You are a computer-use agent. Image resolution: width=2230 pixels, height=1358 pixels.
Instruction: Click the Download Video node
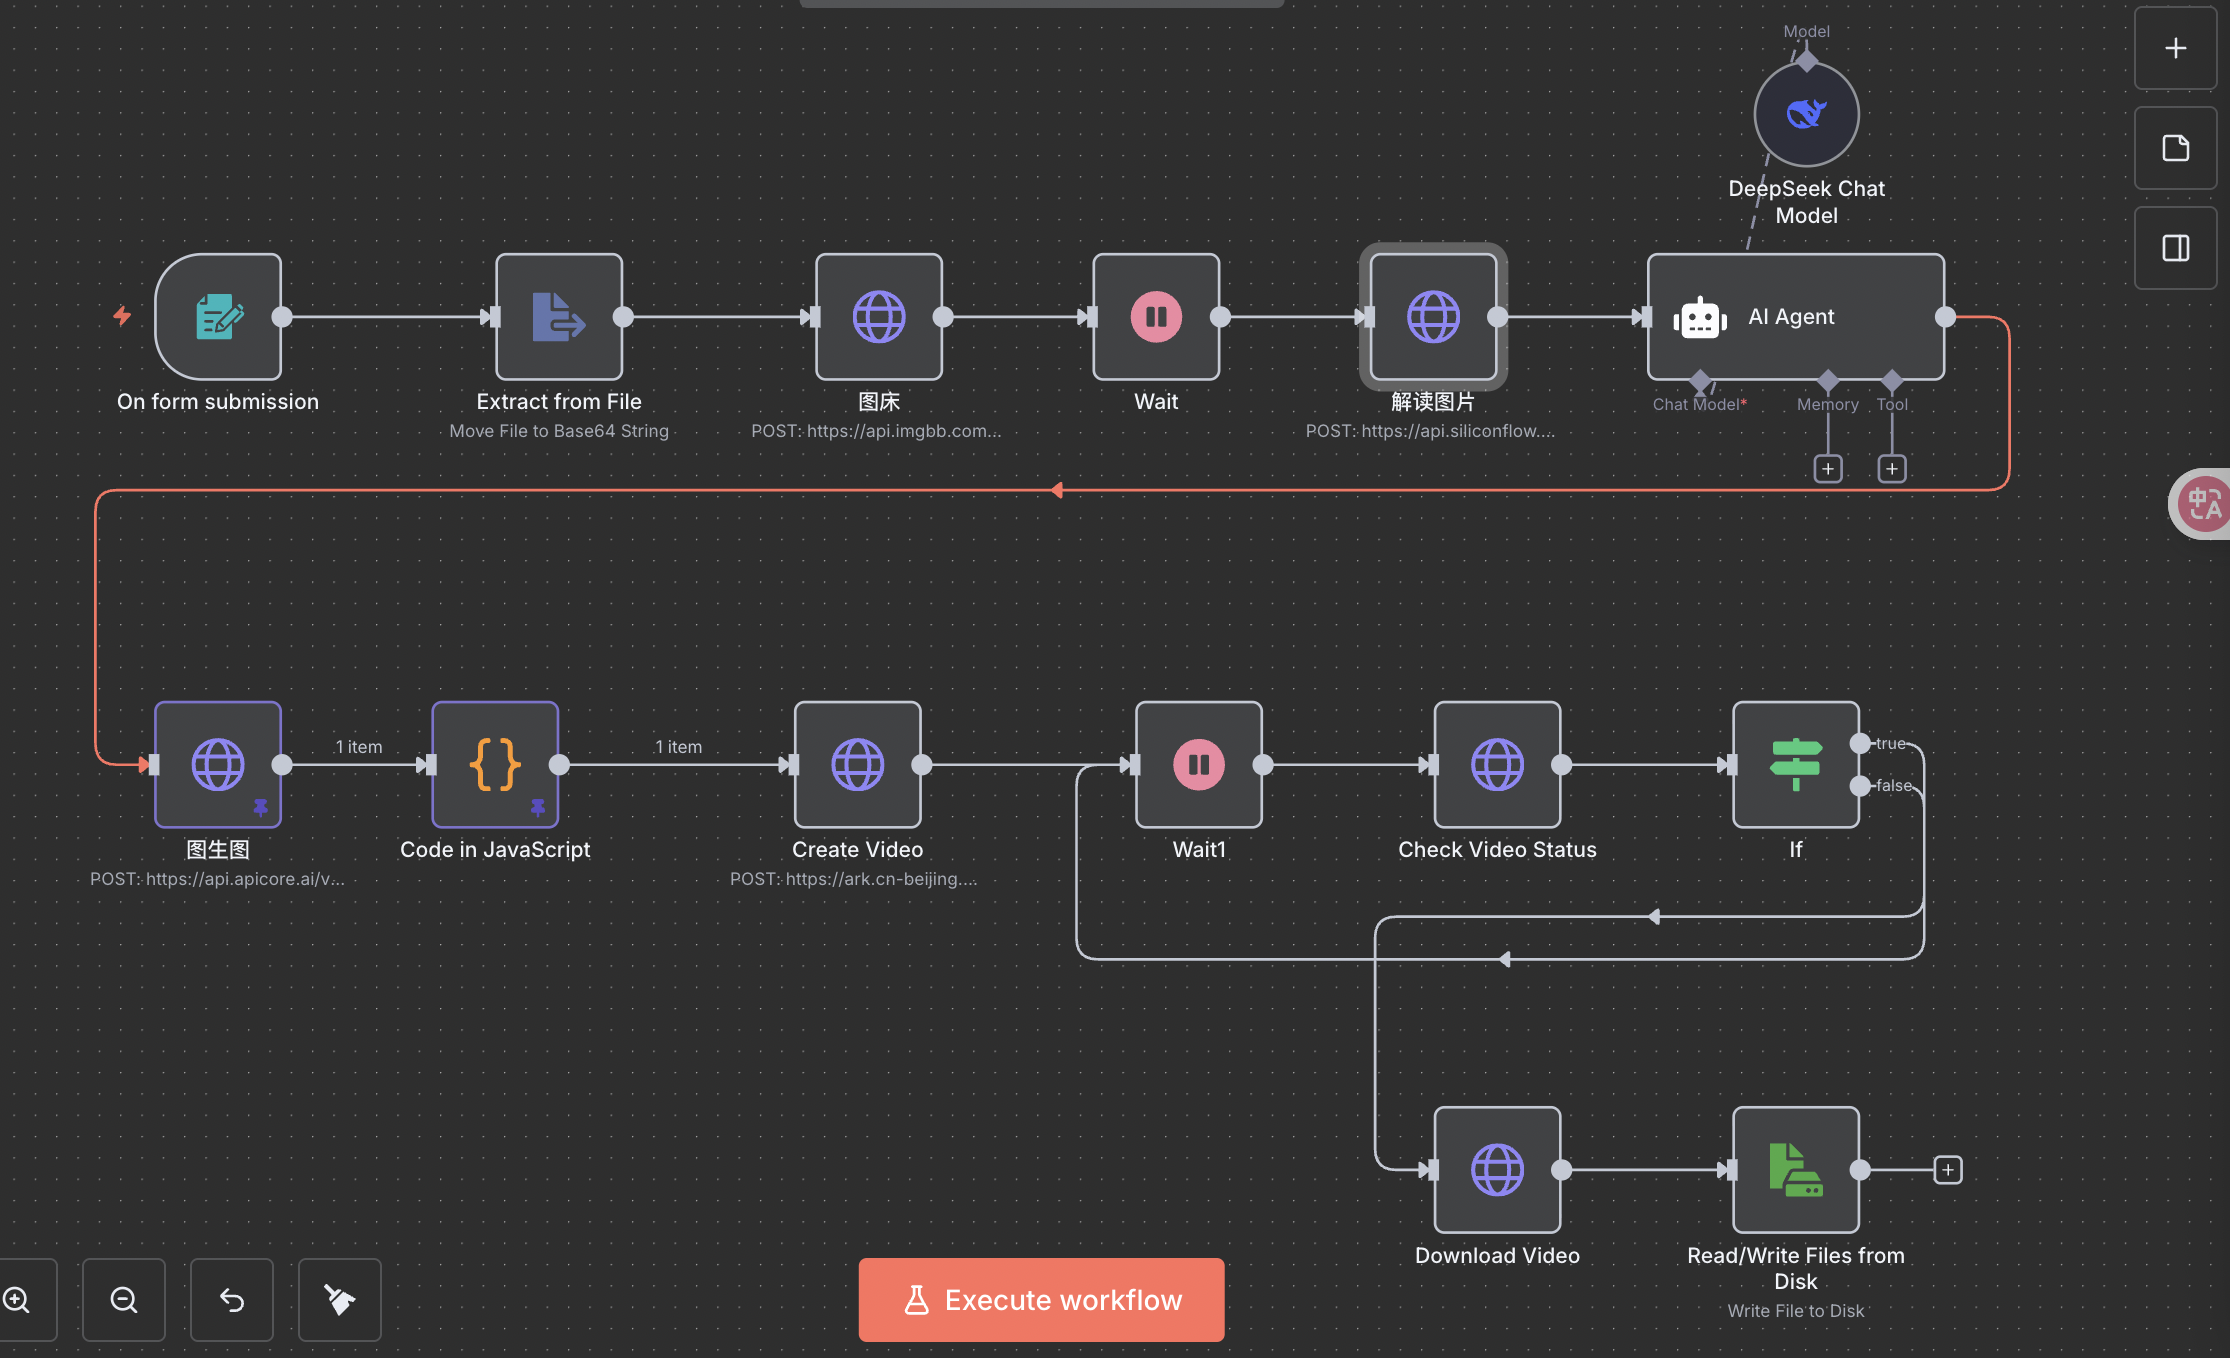(x=1497, y=1170)
